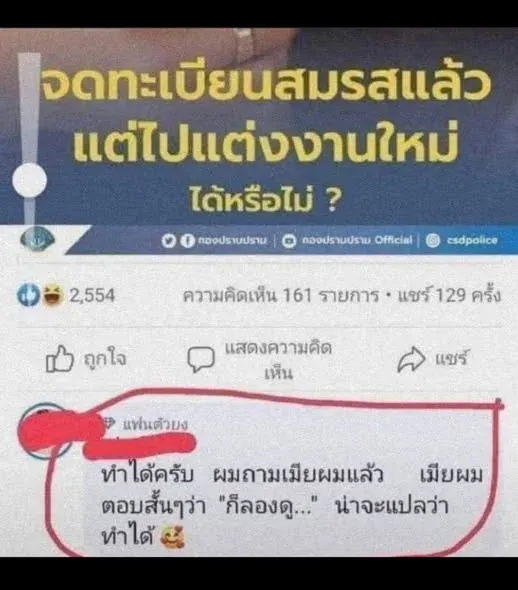The height and width of the screenshot is (590, 518).
Task: Click the Twitter bird icon in banner
Action: (x=168, y=240)
